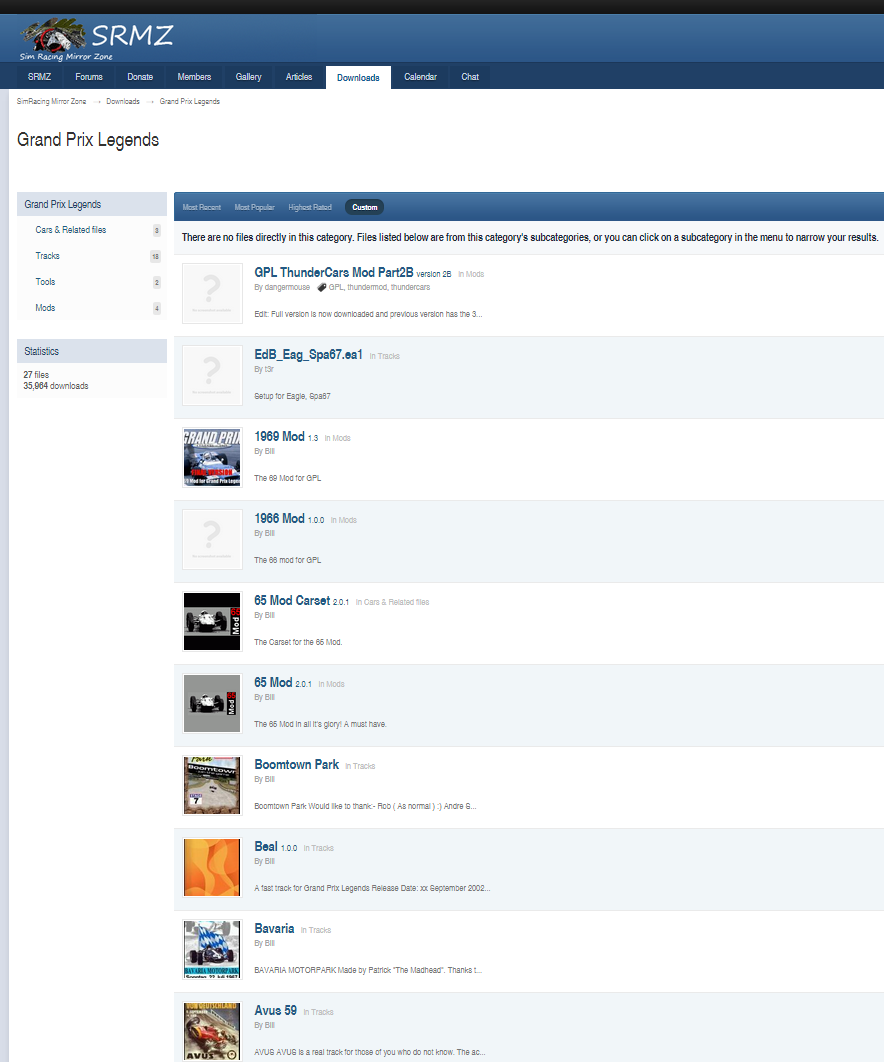Go to the Forums tab
Image resolution: width=884 pixels, height=1062 pixels.
[89, 77]
